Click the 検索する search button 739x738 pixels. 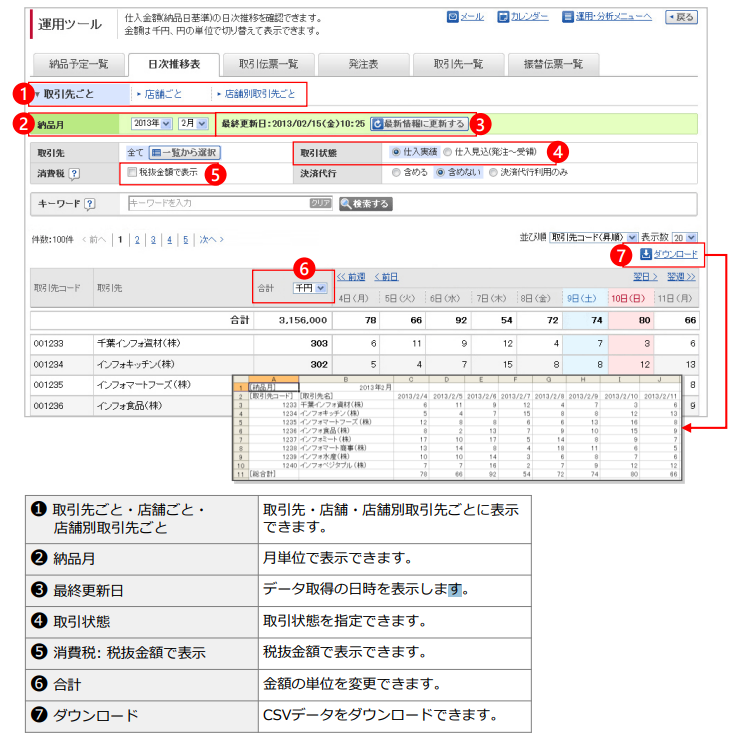(365, 204)
